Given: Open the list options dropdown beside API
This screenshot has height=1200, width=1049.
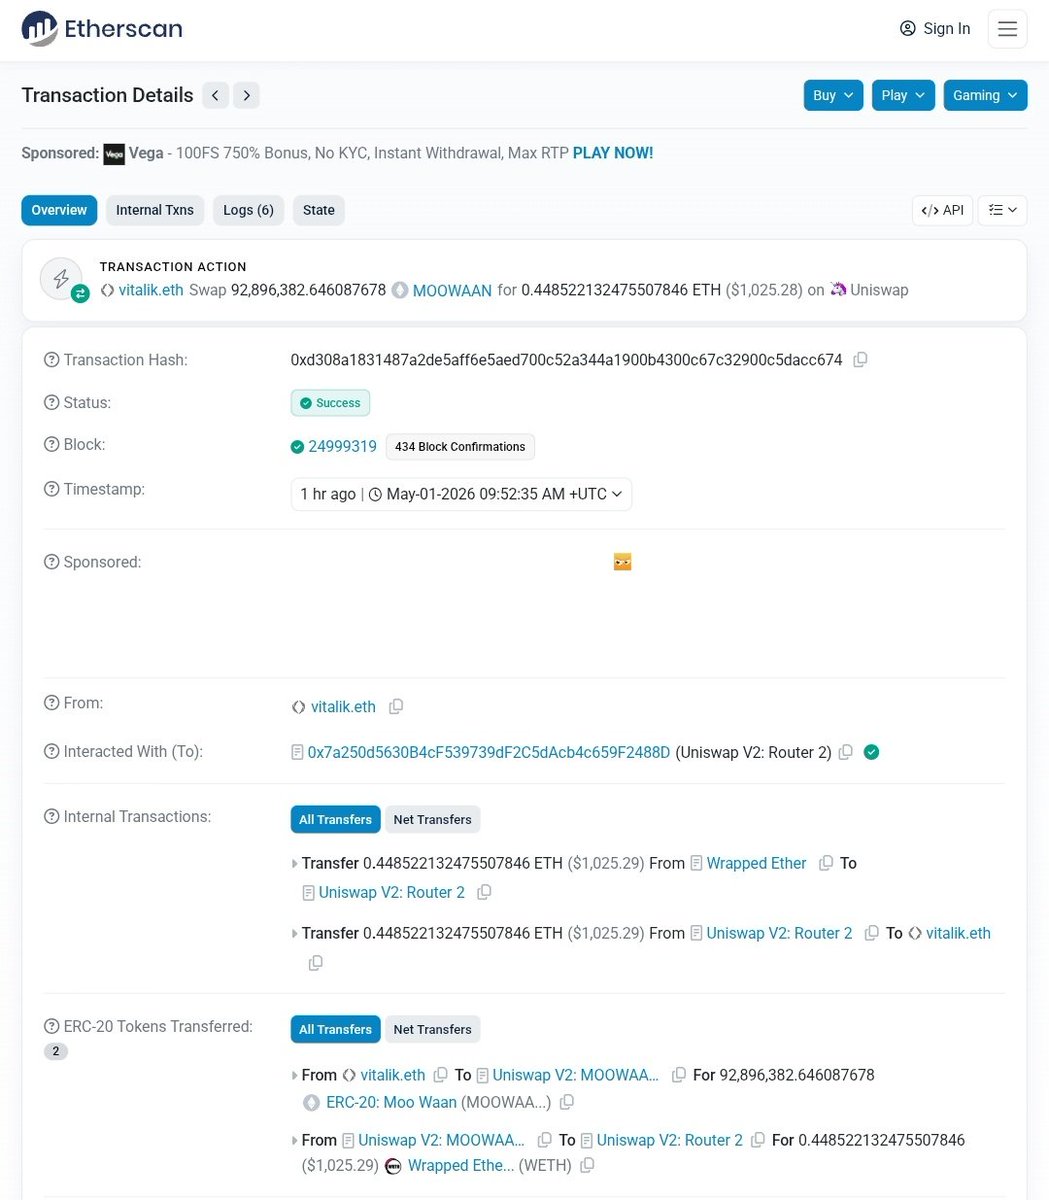Looking at the screenshot, I should (x=1002, y=210).
